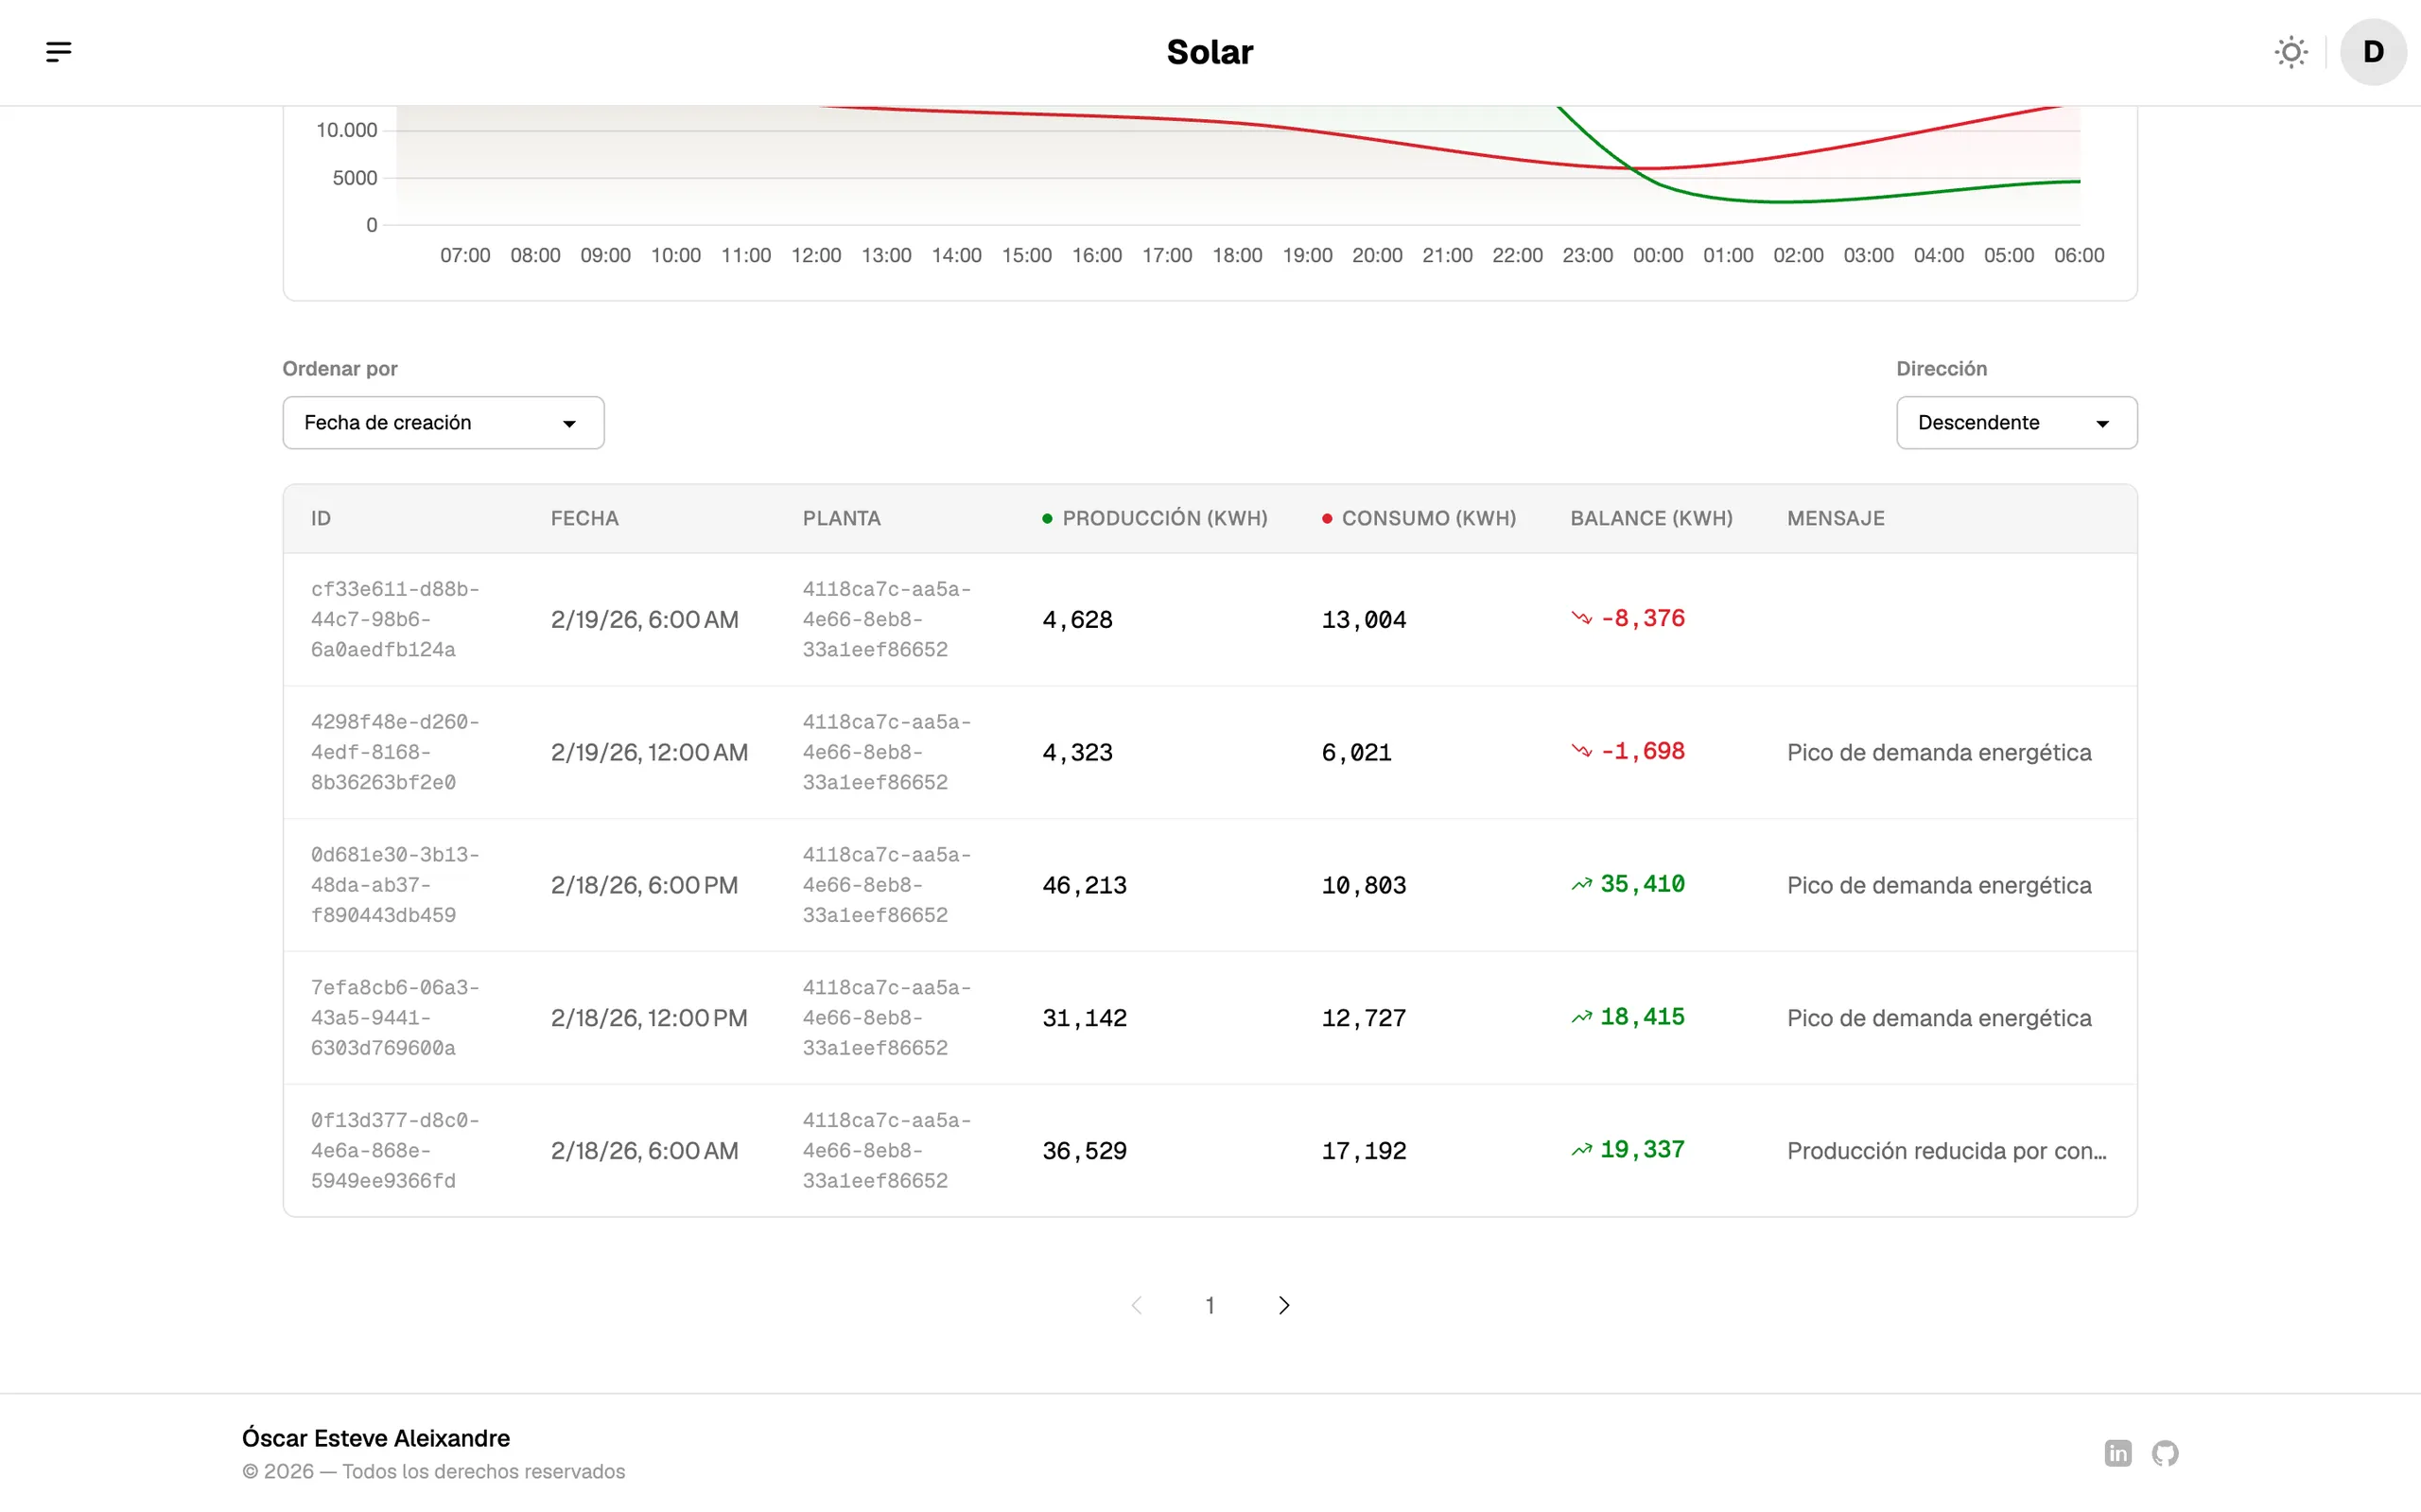Open the GitHub link in footer
This screenshot has width=2421, height=1512.
point(2164,1452)
